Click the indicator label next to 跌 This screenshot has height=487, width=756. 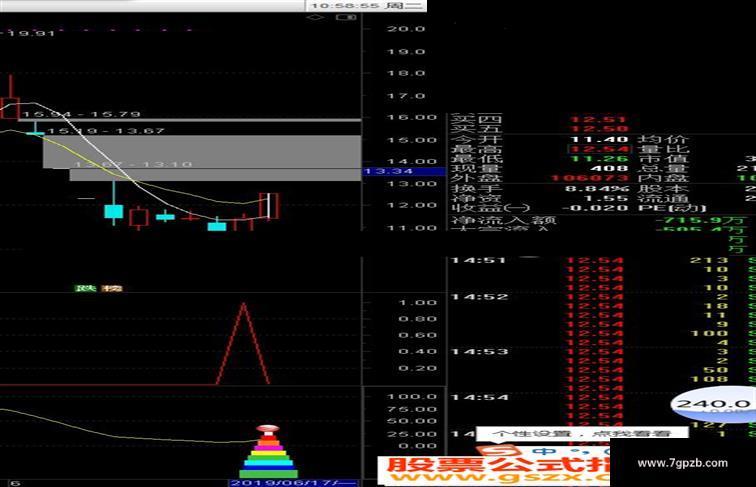(111, 288)
